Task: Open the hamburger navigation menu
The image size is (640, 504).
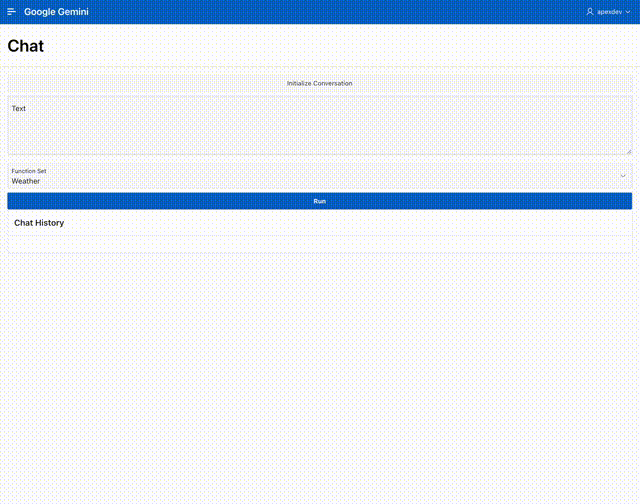Action: (x=11, y=12)
